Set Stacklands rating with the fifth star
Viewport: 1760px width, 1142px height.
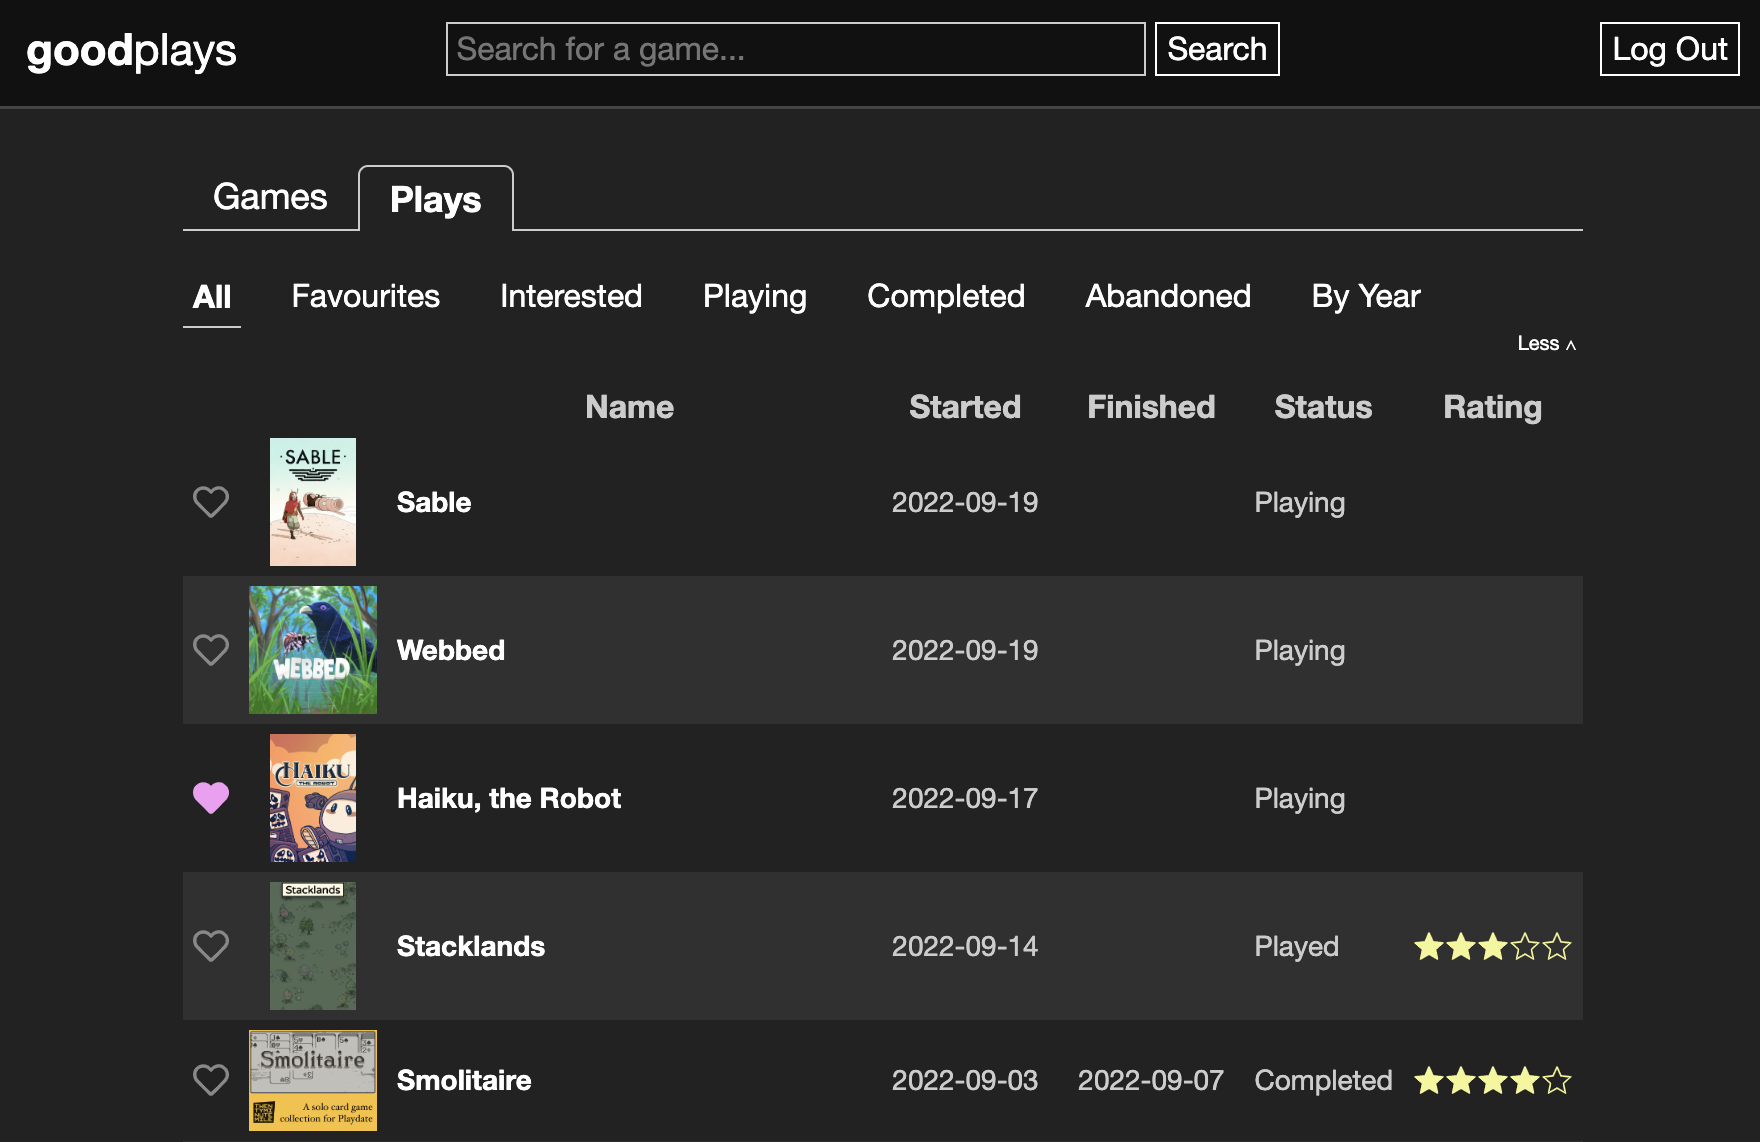pos(1557,946)
